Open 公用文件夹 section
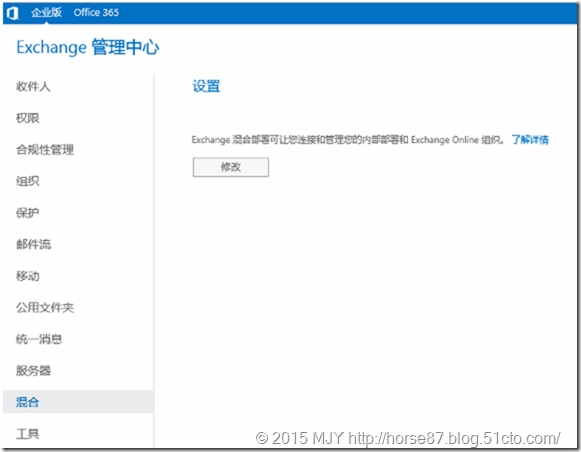The image size is (581, 452). tap(45, 307)
